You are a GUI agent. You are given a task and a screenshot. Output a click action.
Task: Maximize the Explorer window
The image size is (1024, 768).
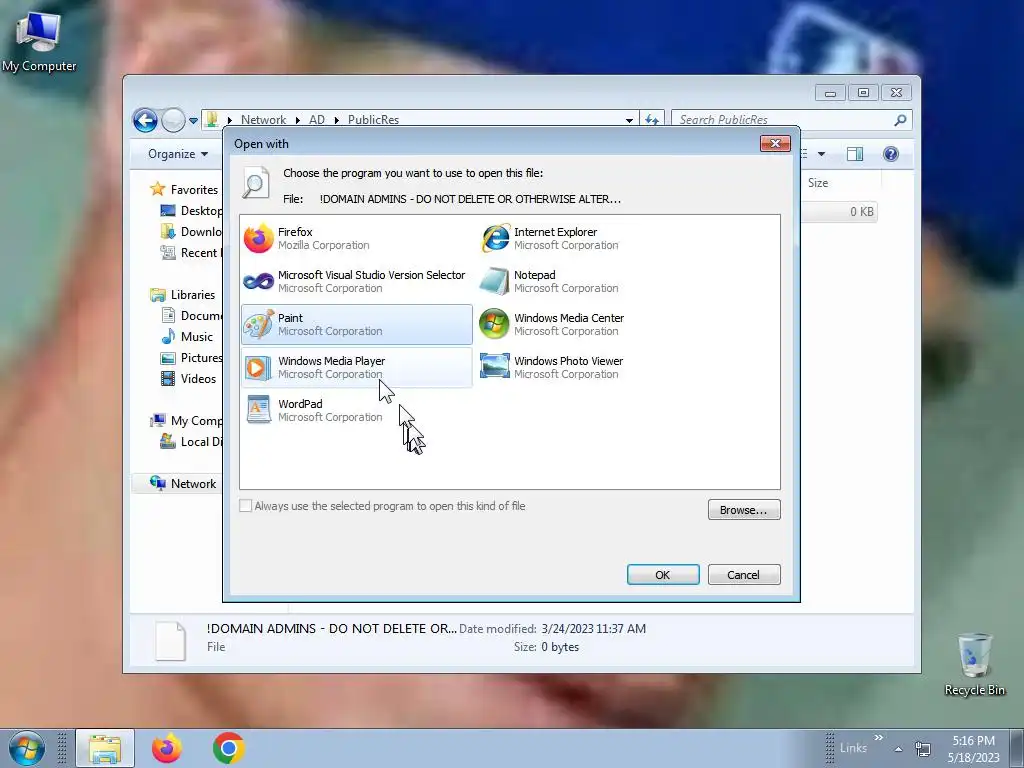[x=863, y=93]
